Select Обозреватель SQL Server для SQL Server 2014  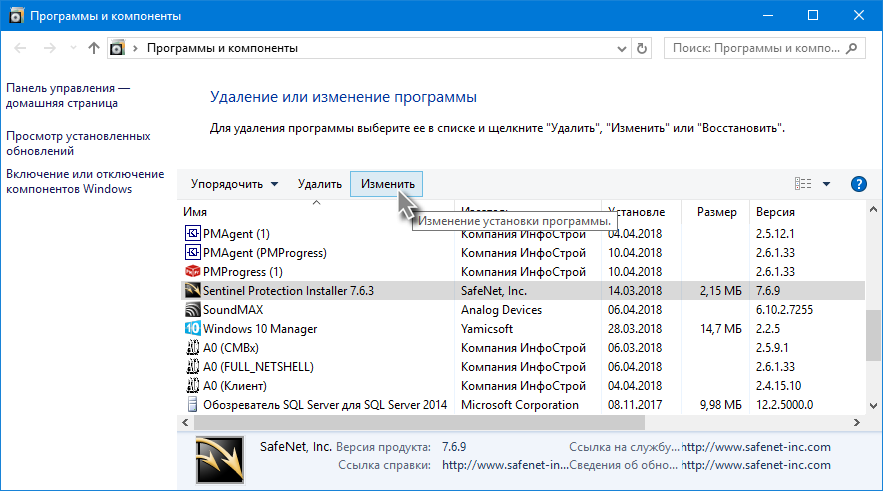pos(325,405)
